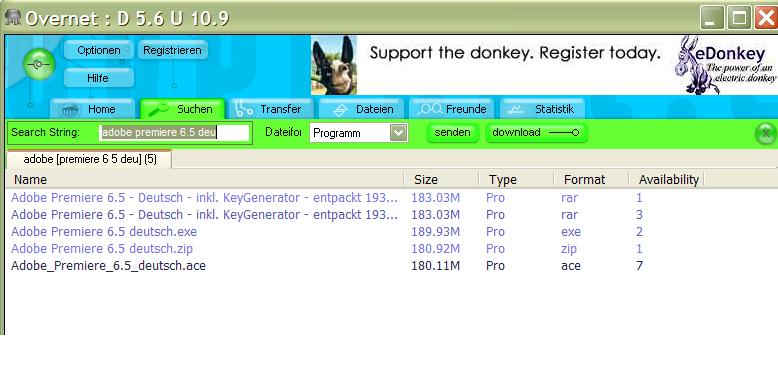Open the Optionen button
Viewport: 778px width, 384px height.
click(99, 50)
